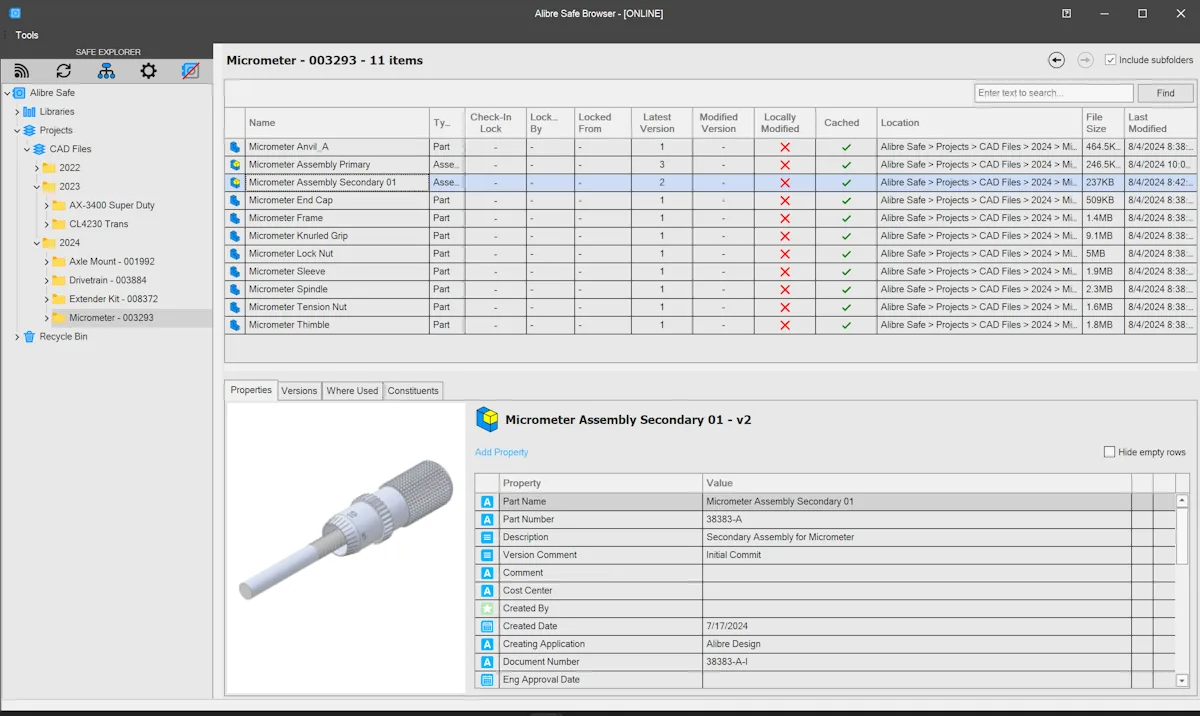Viewport: 1200px width, 716px height.
Task: Select the Constituents tab
Action: [413, 391]
